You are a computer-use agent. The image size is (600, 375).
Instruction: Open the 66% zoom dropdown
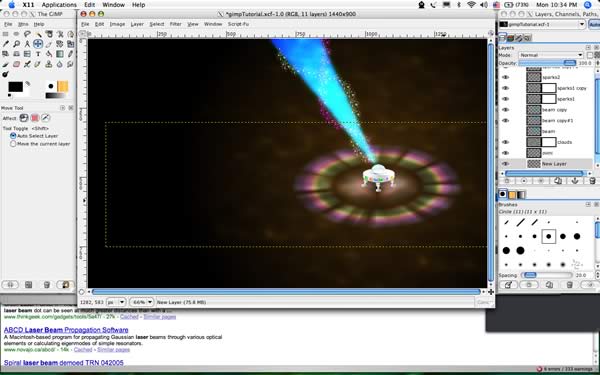pos(142,302)
